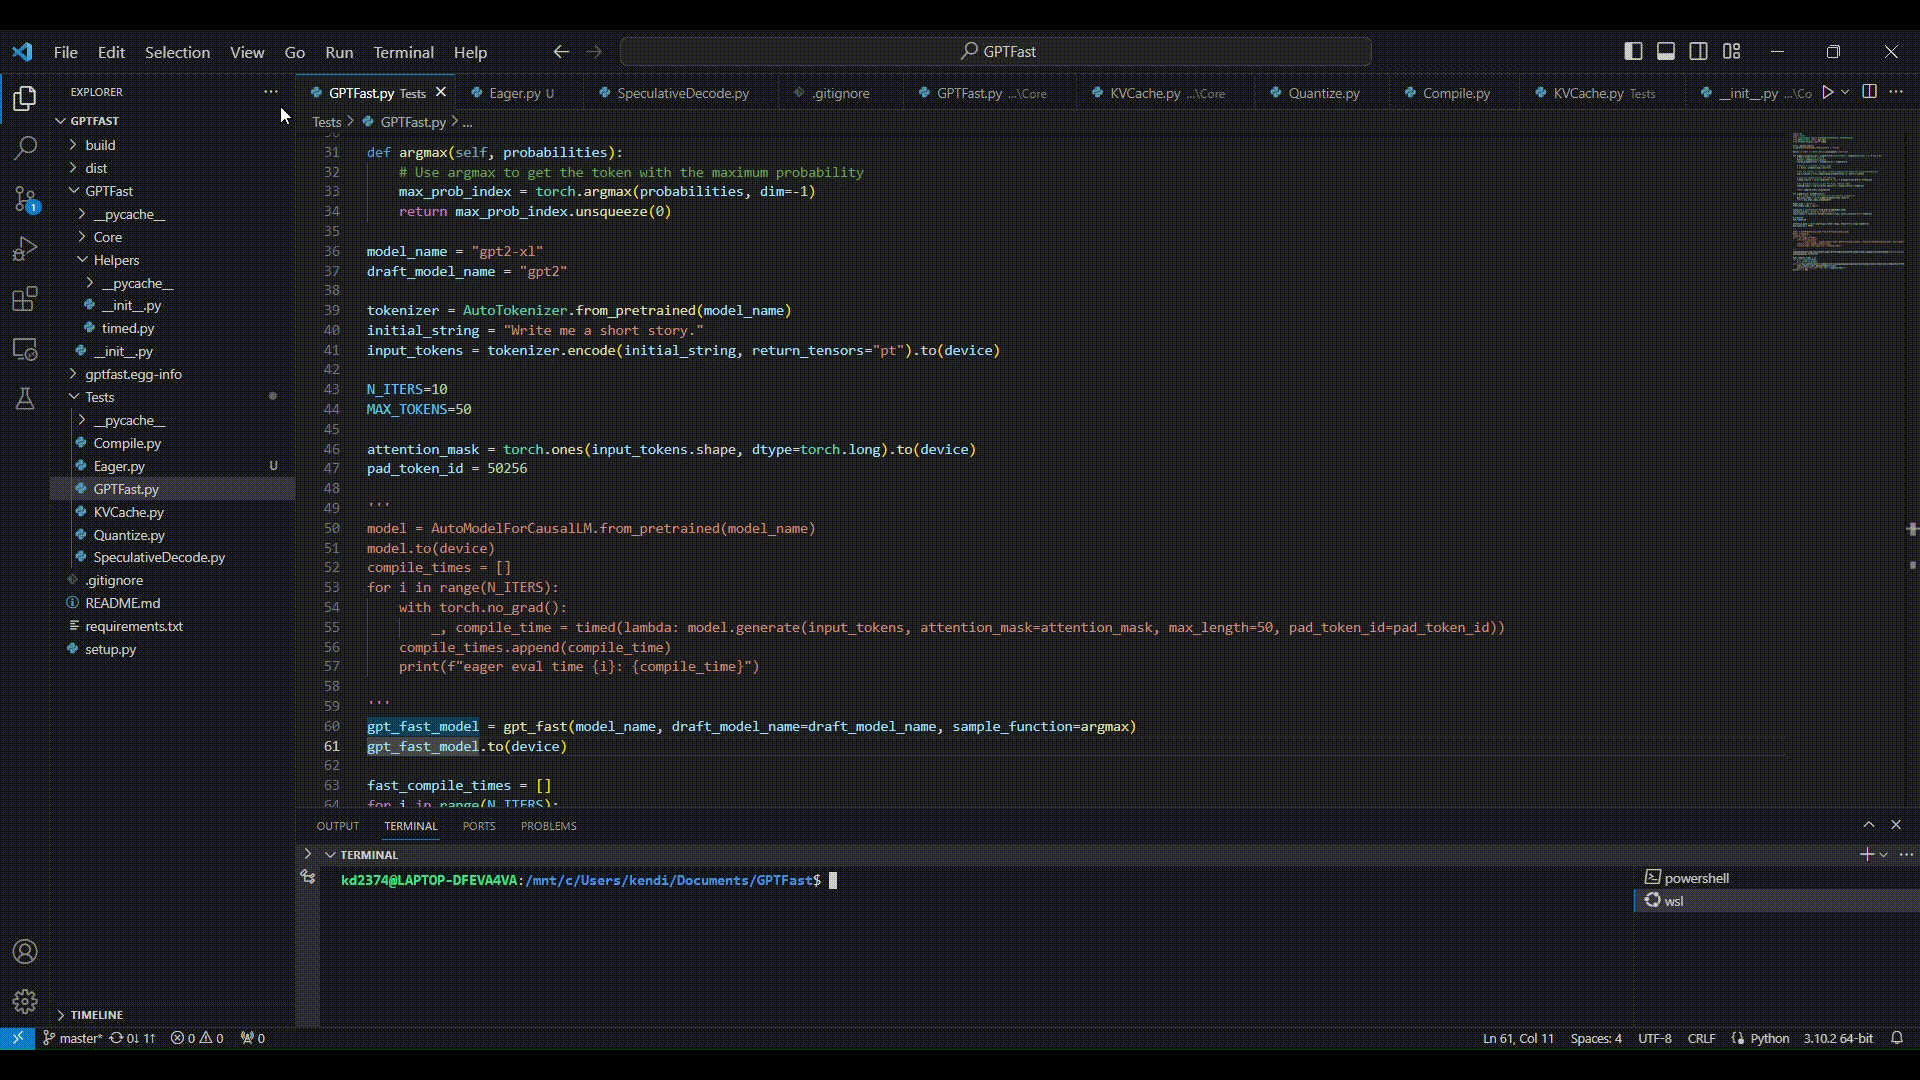Collapse the TERMINAL group chevron
This screenshot has width=1920, height=1080.
coord(330,855)
